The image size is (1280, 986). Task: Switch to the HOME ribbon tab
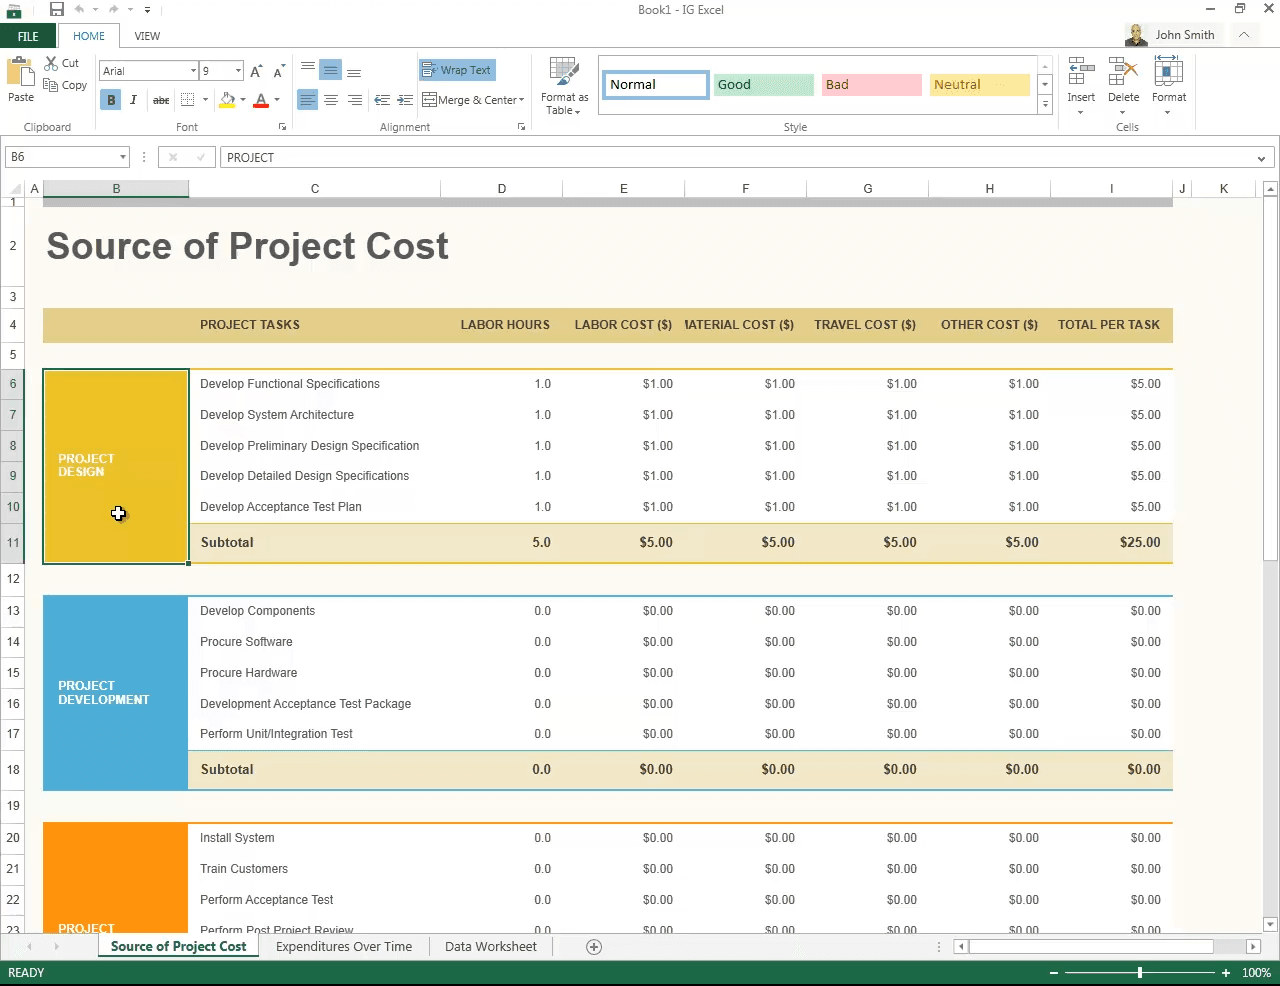click(89, 36)
